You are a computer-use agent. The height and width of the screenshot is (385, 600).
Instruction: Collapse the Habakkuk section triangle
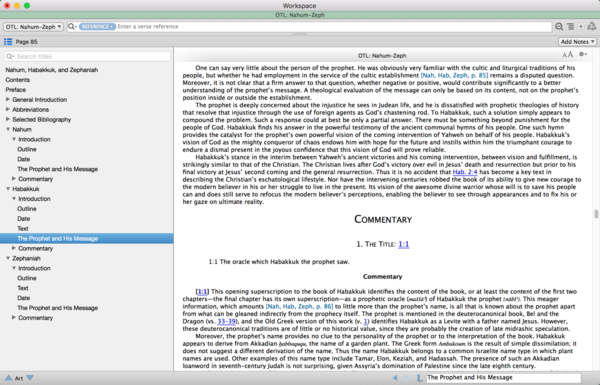[8, 189]
